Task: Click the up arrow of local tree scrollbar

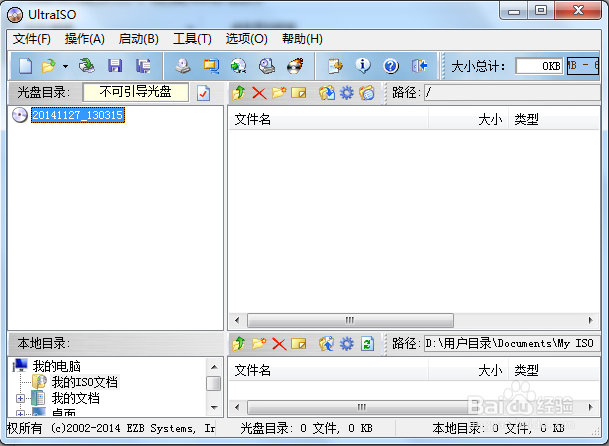Action: (x=214, y=367)
